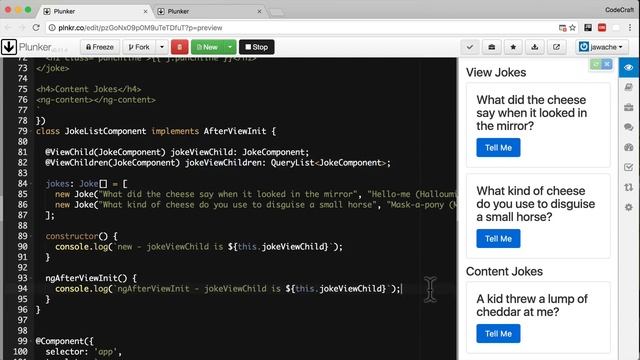Screen dimensions: 640x360
Task: Click Tell Me under the mirror joke
Action: (x=498, y=148)
